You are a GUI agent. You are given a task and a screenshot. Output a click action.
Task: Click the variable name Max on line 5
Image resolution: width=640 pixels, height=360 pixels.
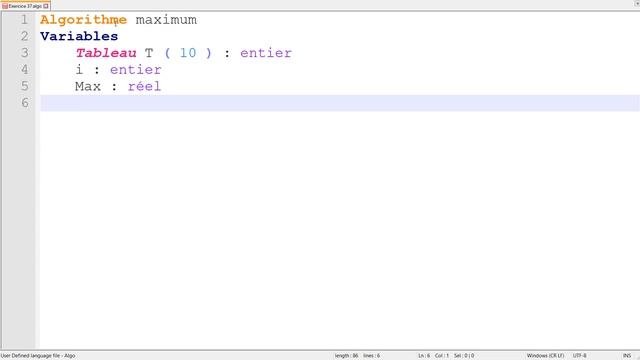pyautogui.click(x=88, y=87)
